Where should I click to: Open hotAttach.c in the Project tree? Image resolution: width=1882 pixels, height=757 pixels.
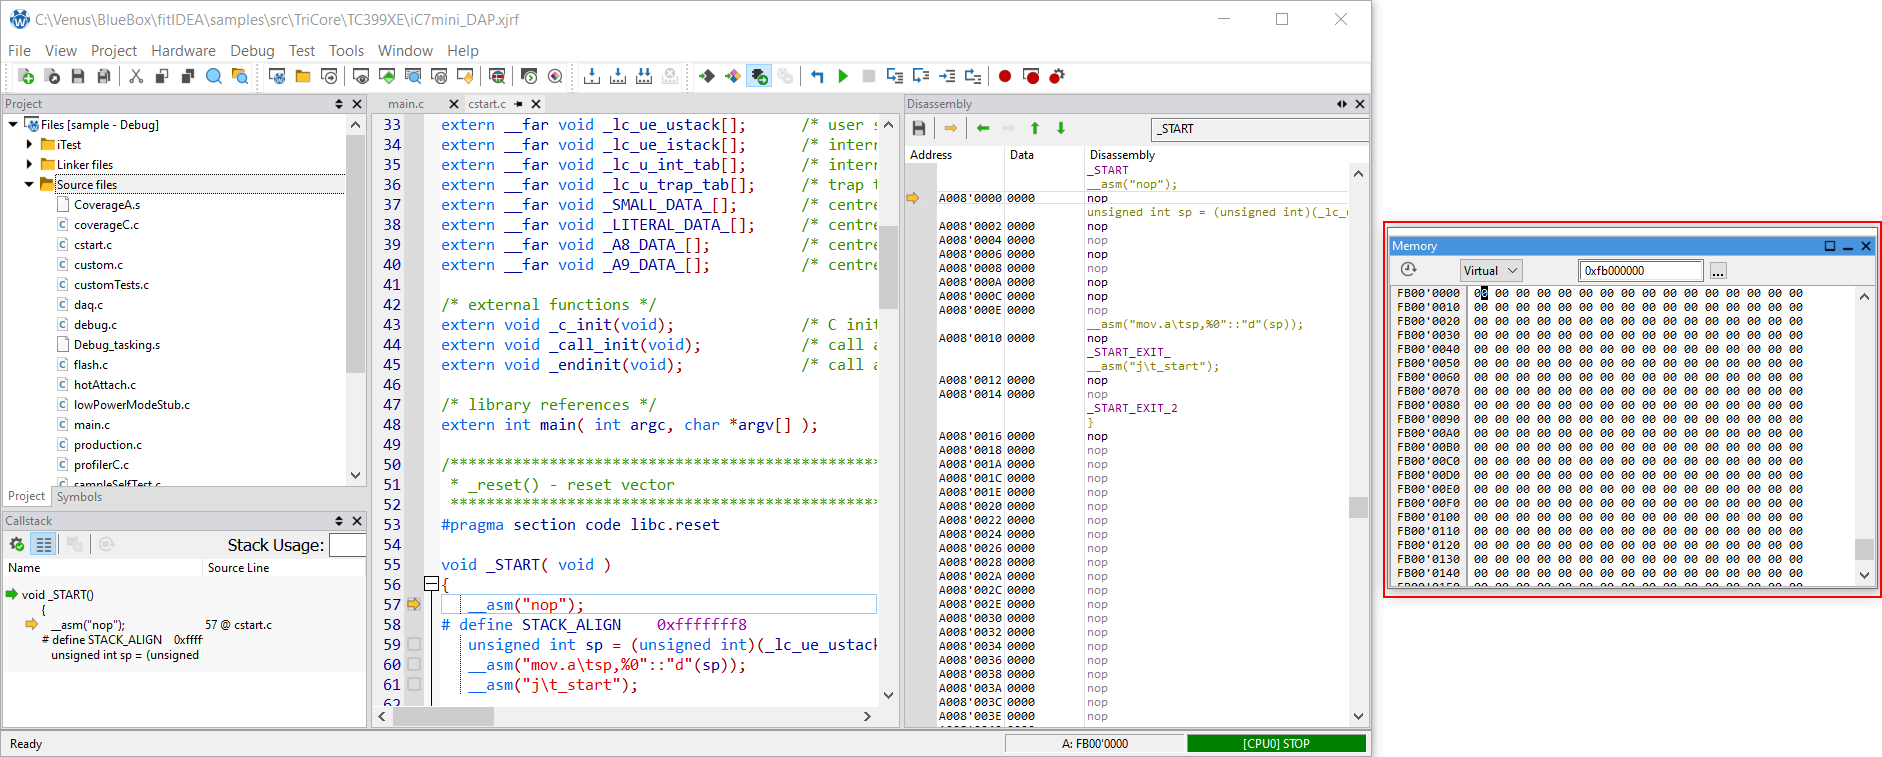click(x=104, y=385)
